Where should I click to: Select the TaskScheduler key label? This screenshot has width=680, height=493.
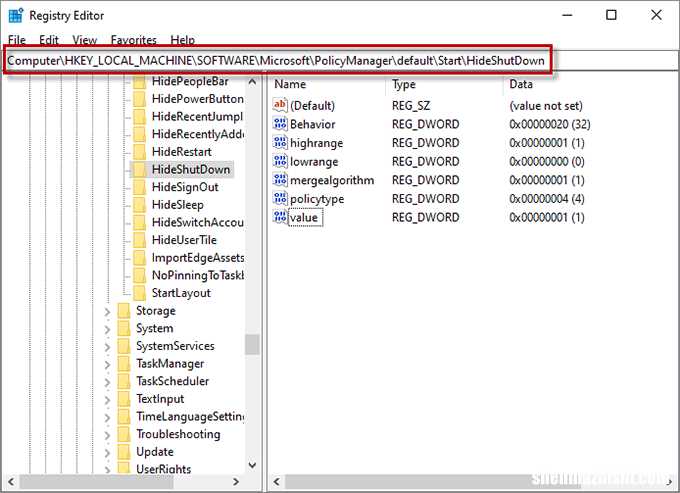click(x=173, y=381)
